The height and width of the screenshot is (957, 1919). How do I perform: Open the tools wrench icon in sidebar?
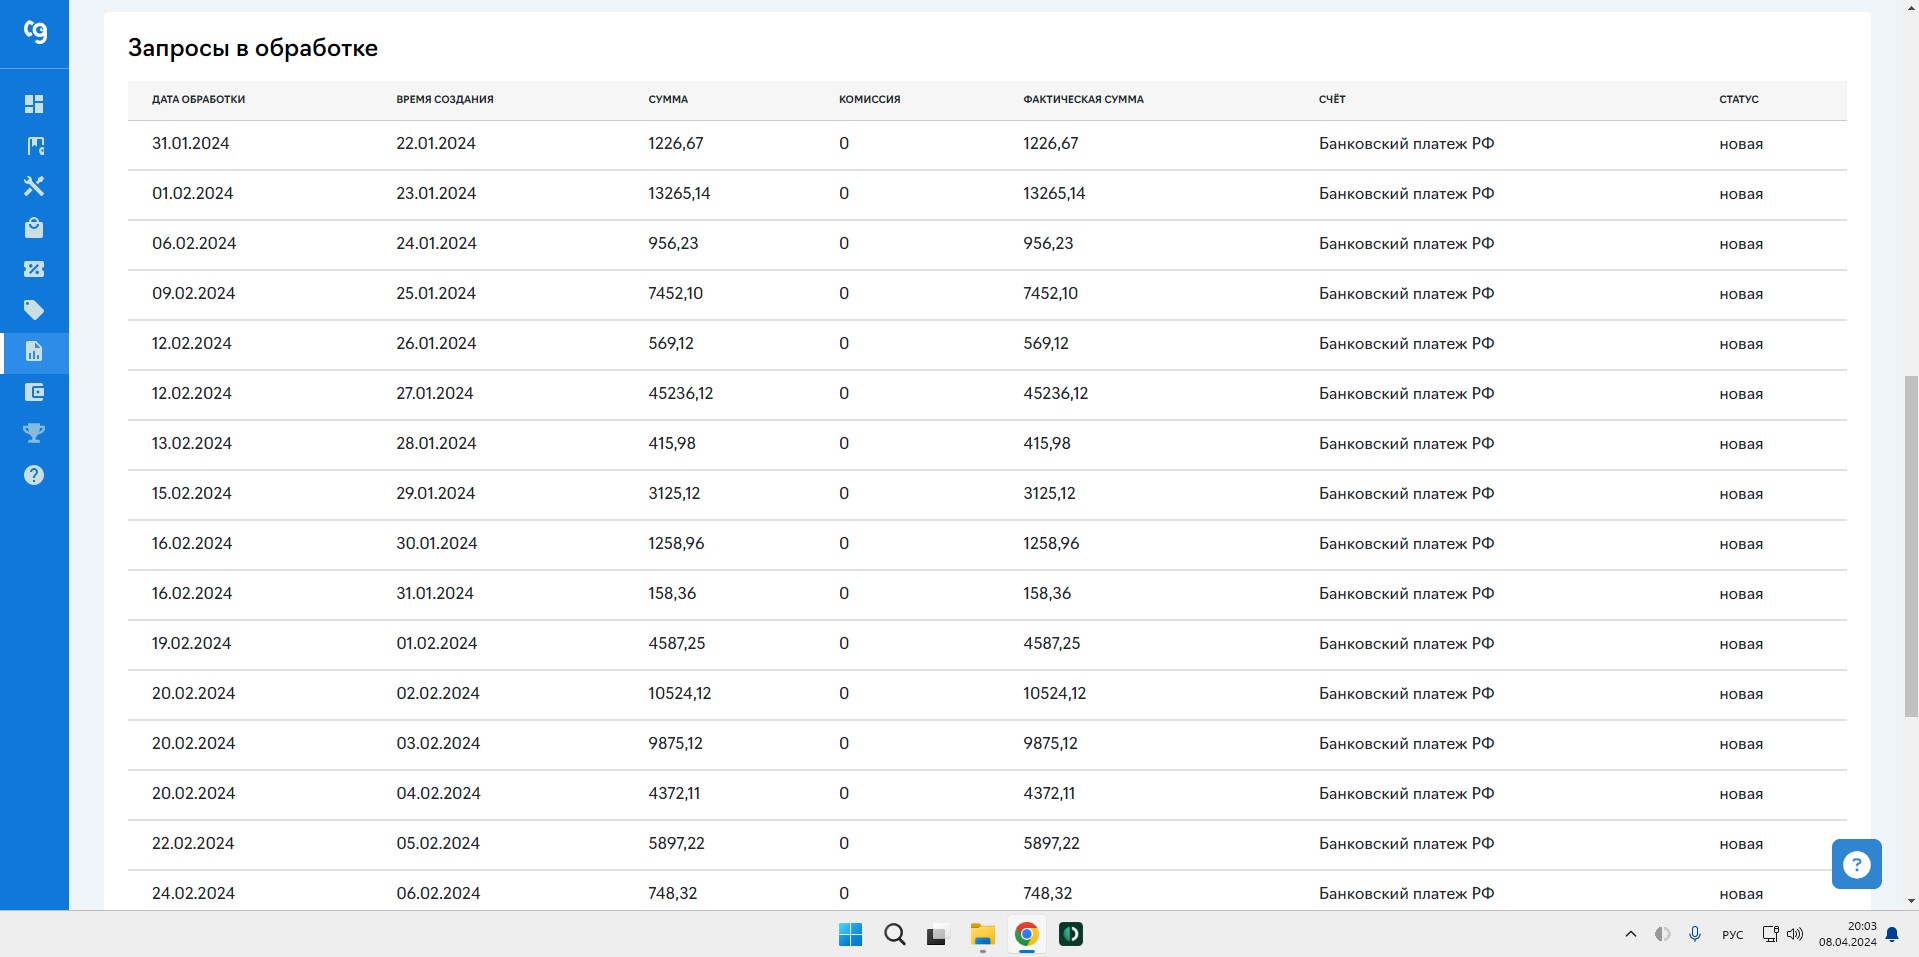coord(34,186)
